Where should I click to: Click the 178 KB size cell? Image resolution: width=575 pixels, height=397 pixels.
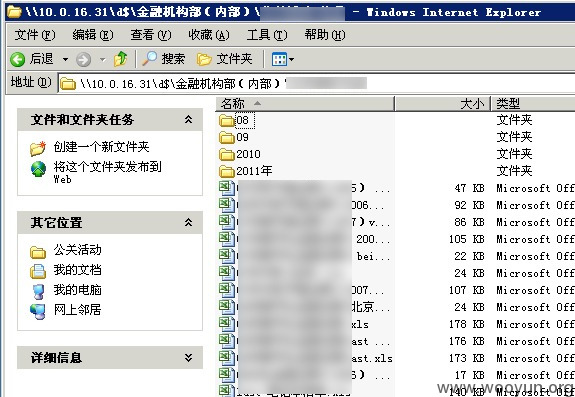(466, 324)
